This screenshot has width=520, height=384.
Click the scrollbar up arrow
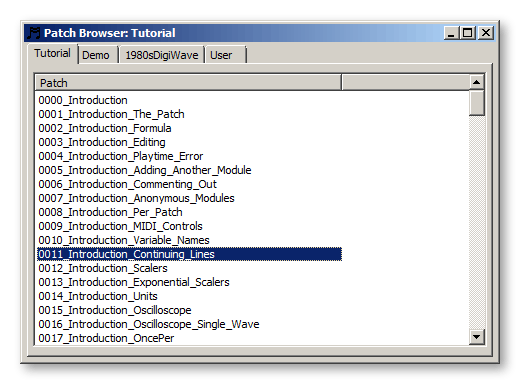[477, 82]
